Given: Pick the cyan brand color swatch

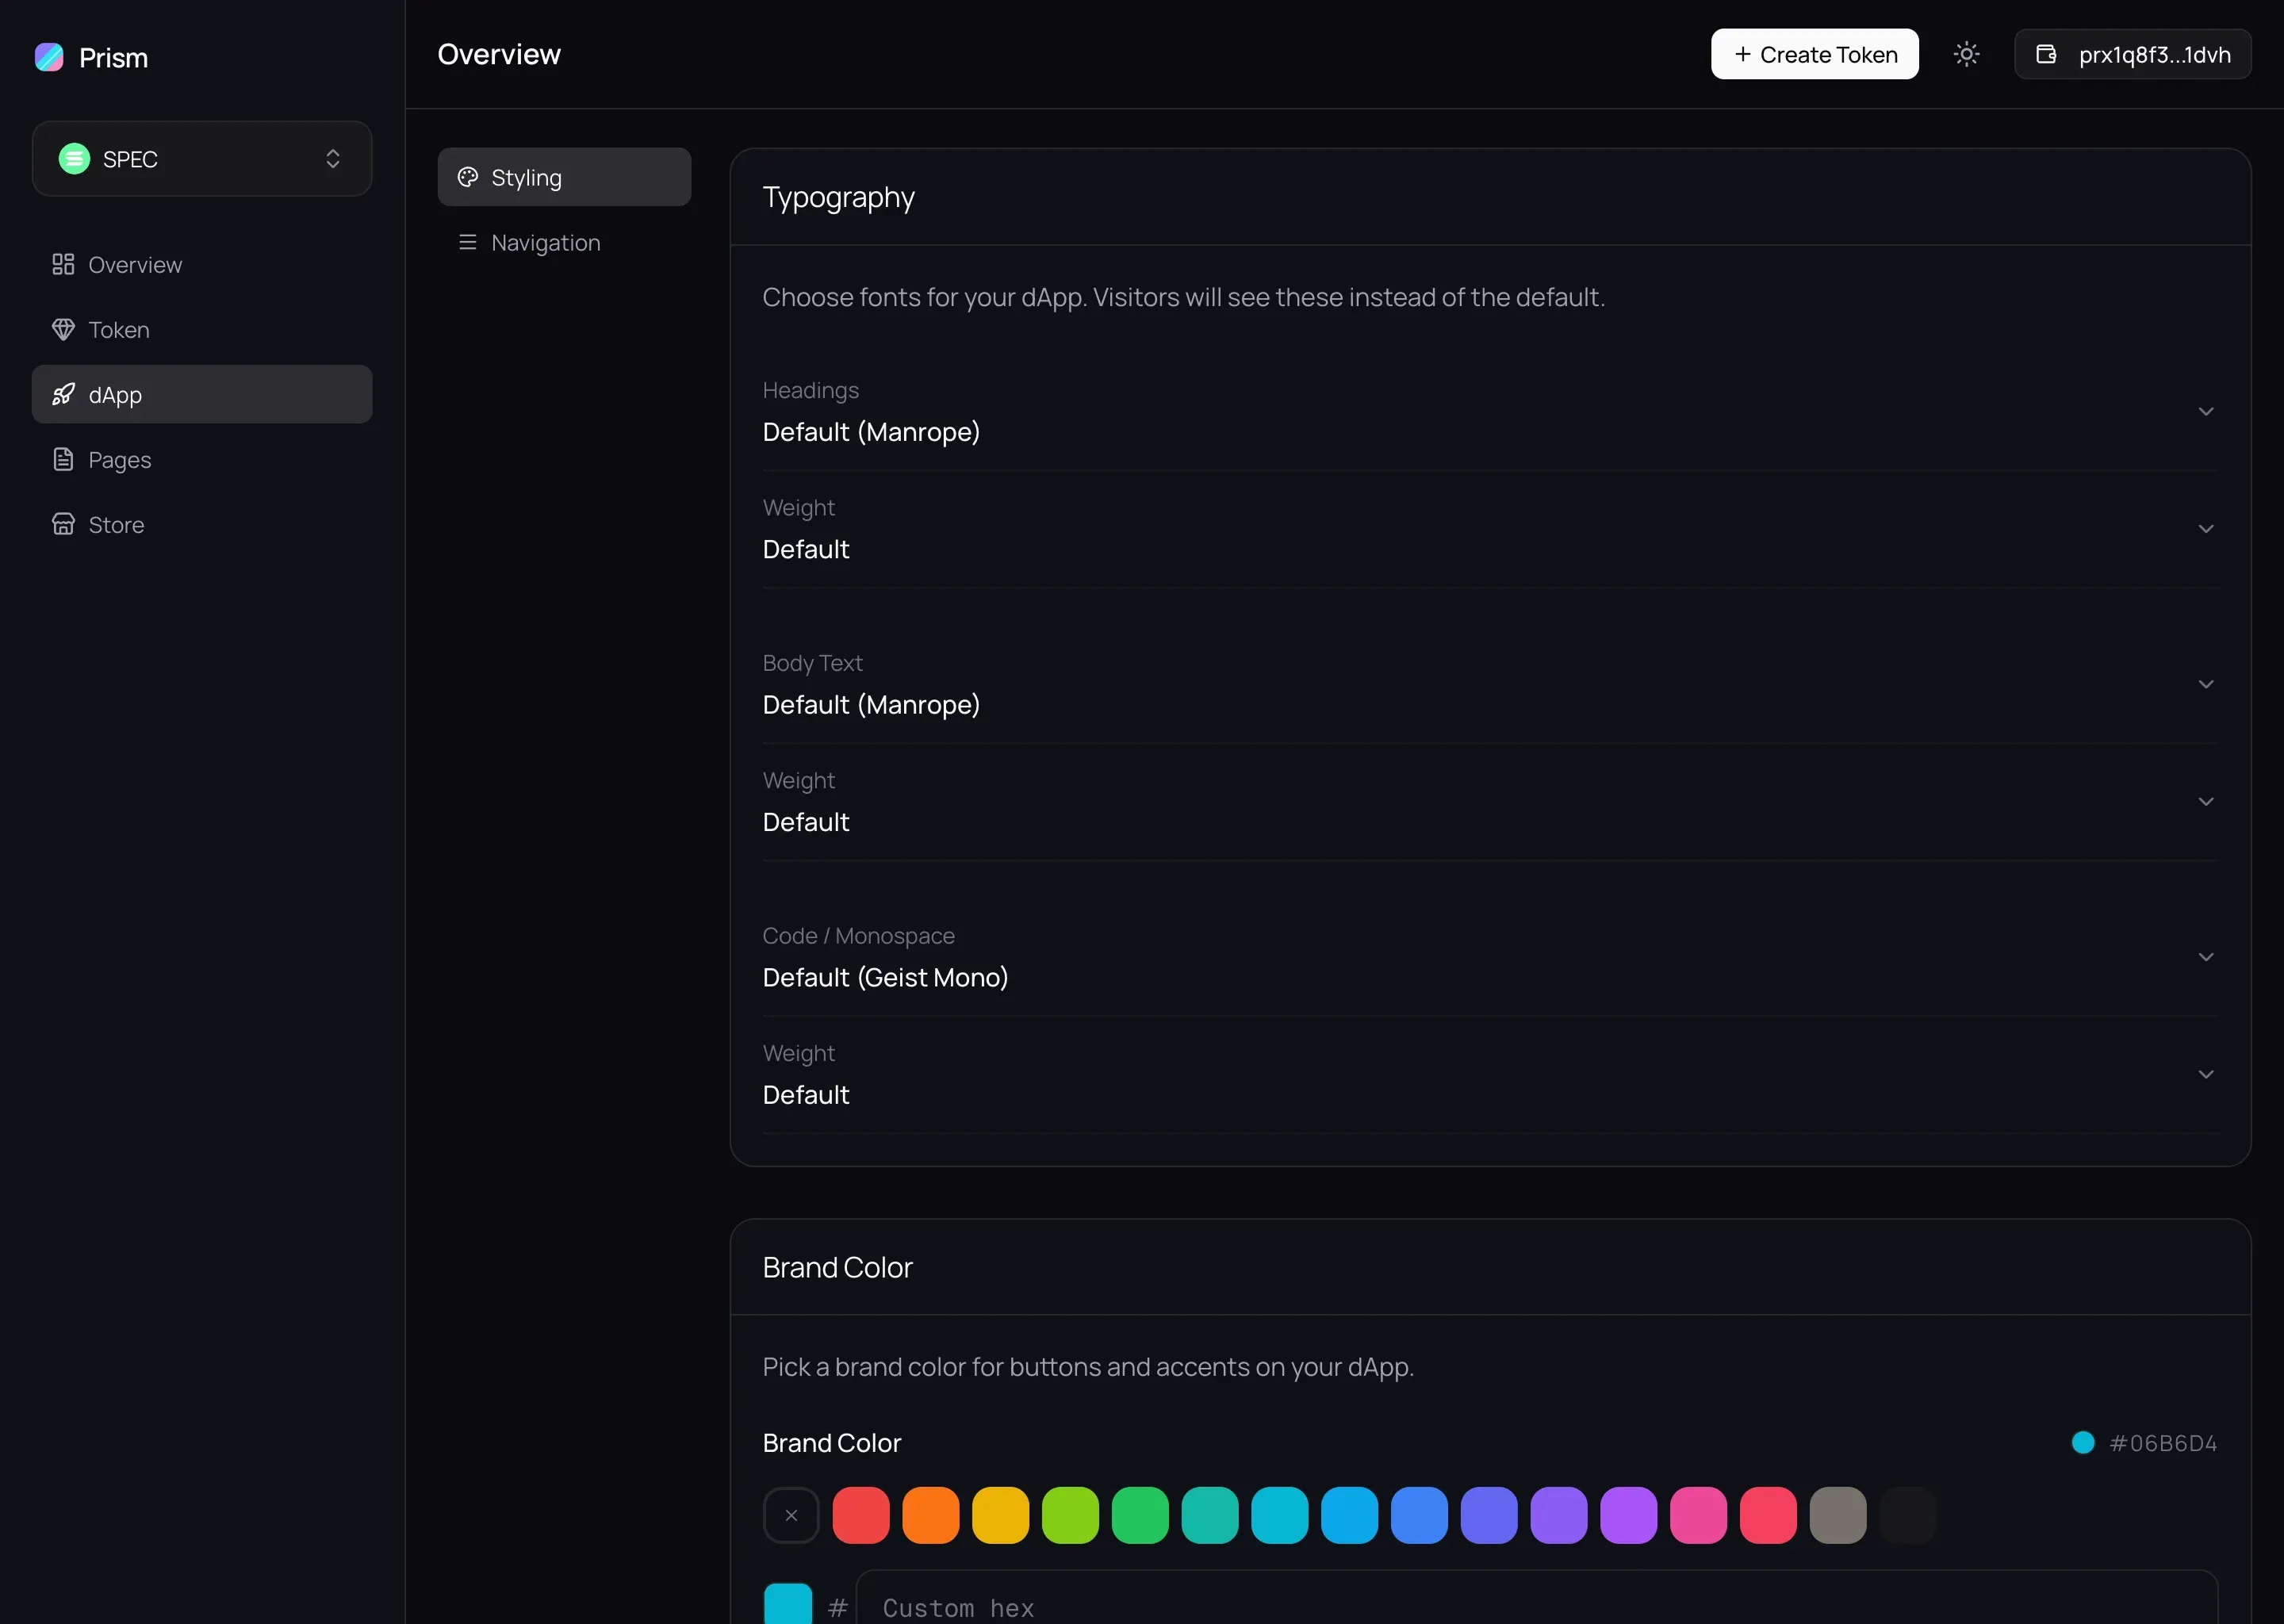Looking at the screenshot, I should coord(1279,1515).
